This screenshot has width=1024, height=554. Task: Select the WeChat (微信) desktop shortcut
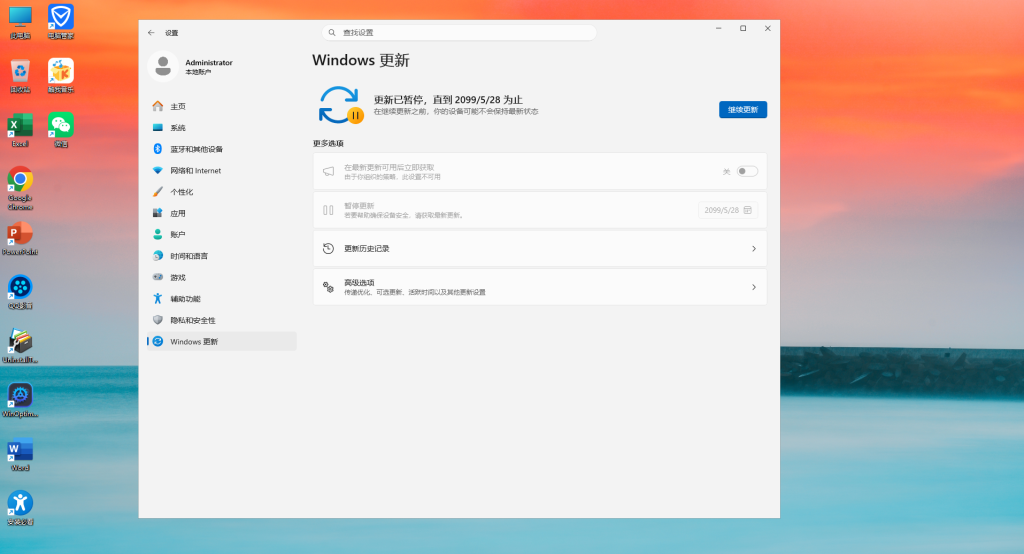tap(61, 130)
